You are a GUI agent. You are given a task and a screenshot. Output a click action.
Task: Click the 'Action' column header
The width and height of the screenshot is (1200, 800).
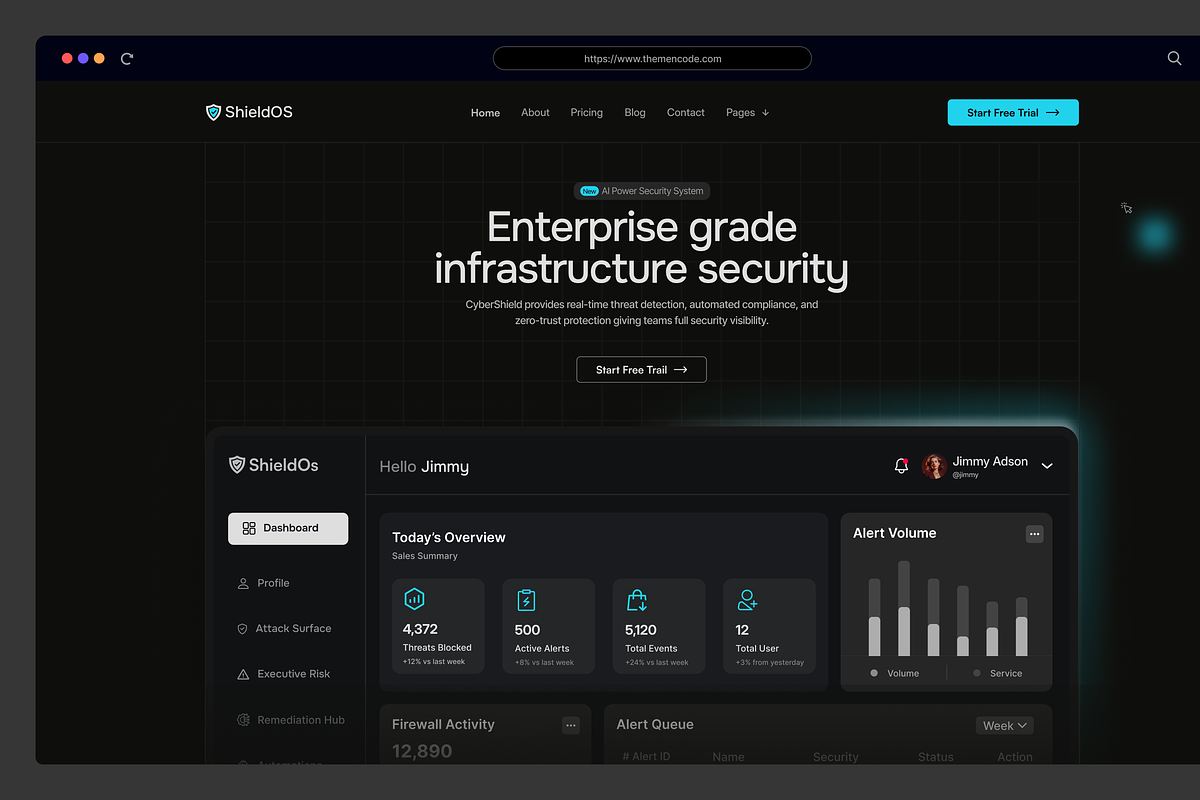[x=1015, y=757]
